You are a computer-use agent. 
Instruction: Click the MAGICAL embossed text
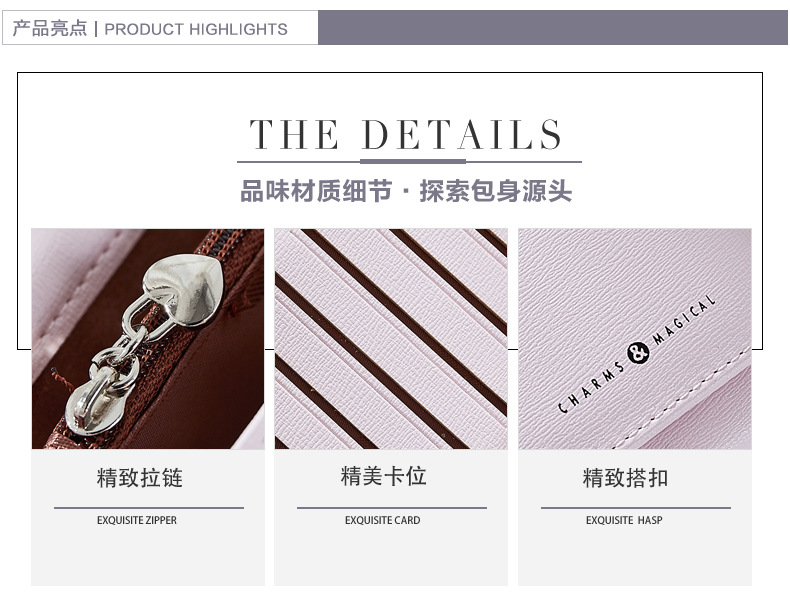(684, 320)
